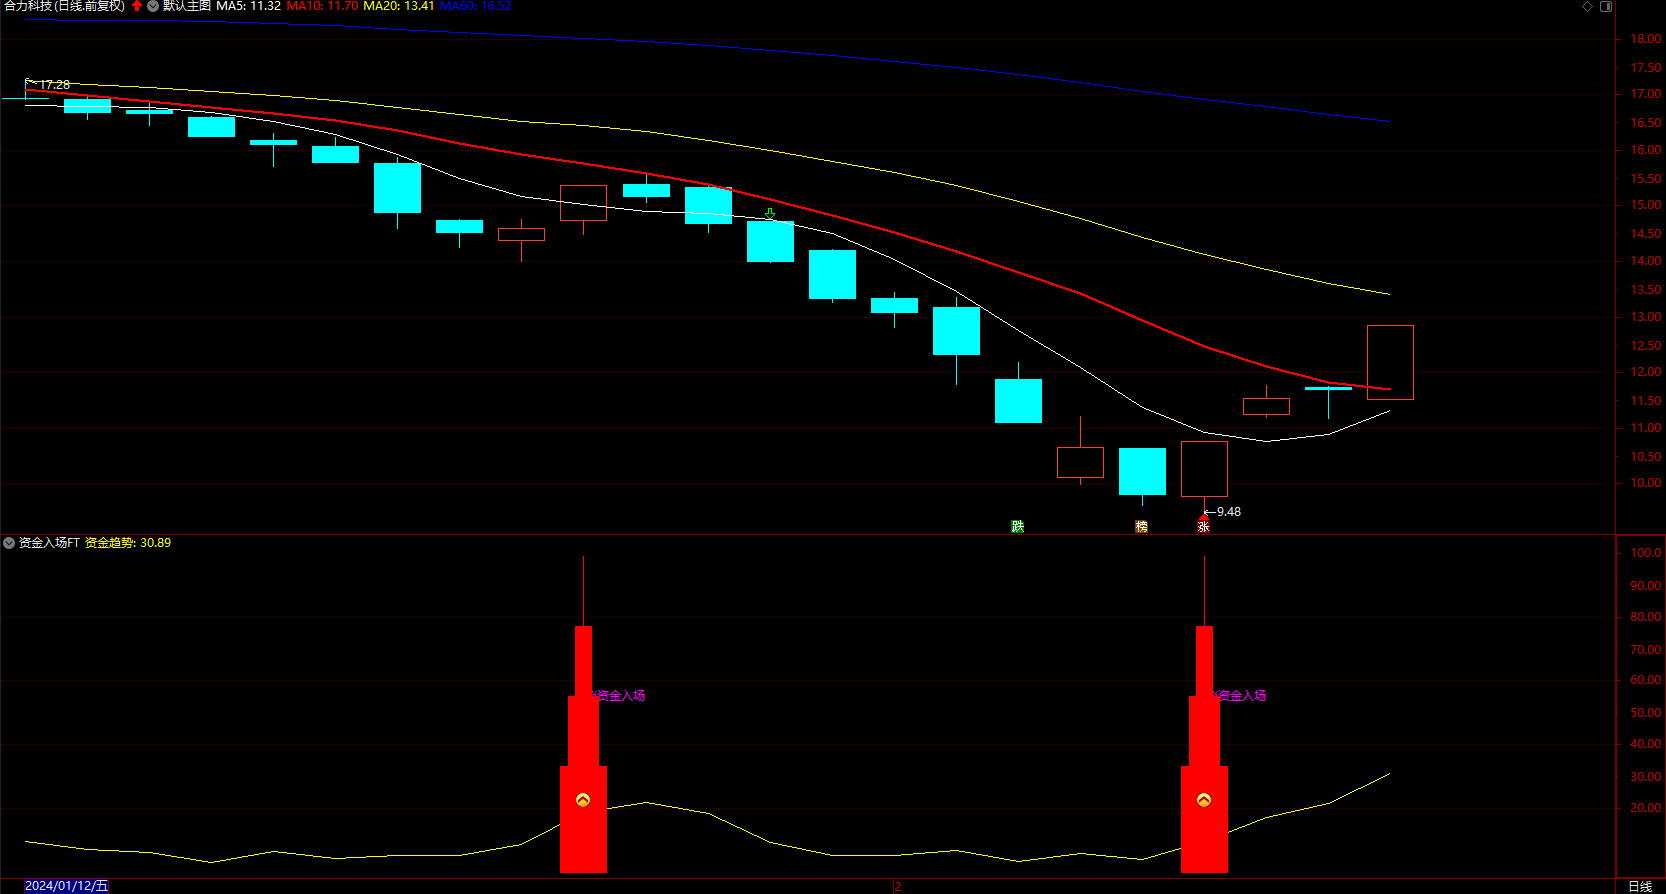Click the MA60: 16.52 indicator value
Screen dimensions: 1666x894
476,6
